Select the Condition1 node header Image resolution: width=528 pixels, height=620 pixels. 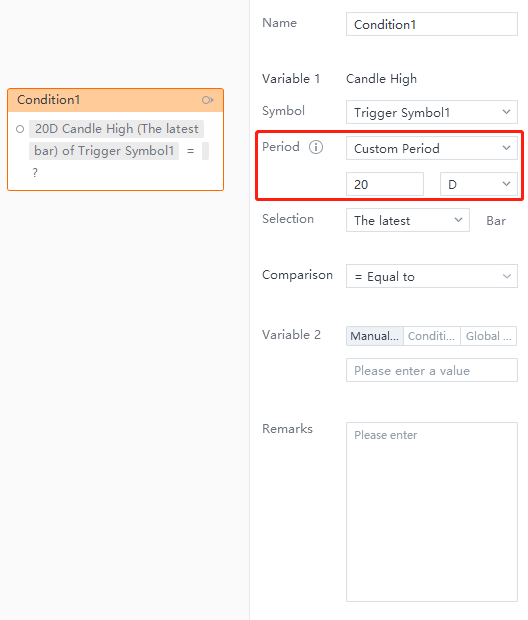(115, 100)
